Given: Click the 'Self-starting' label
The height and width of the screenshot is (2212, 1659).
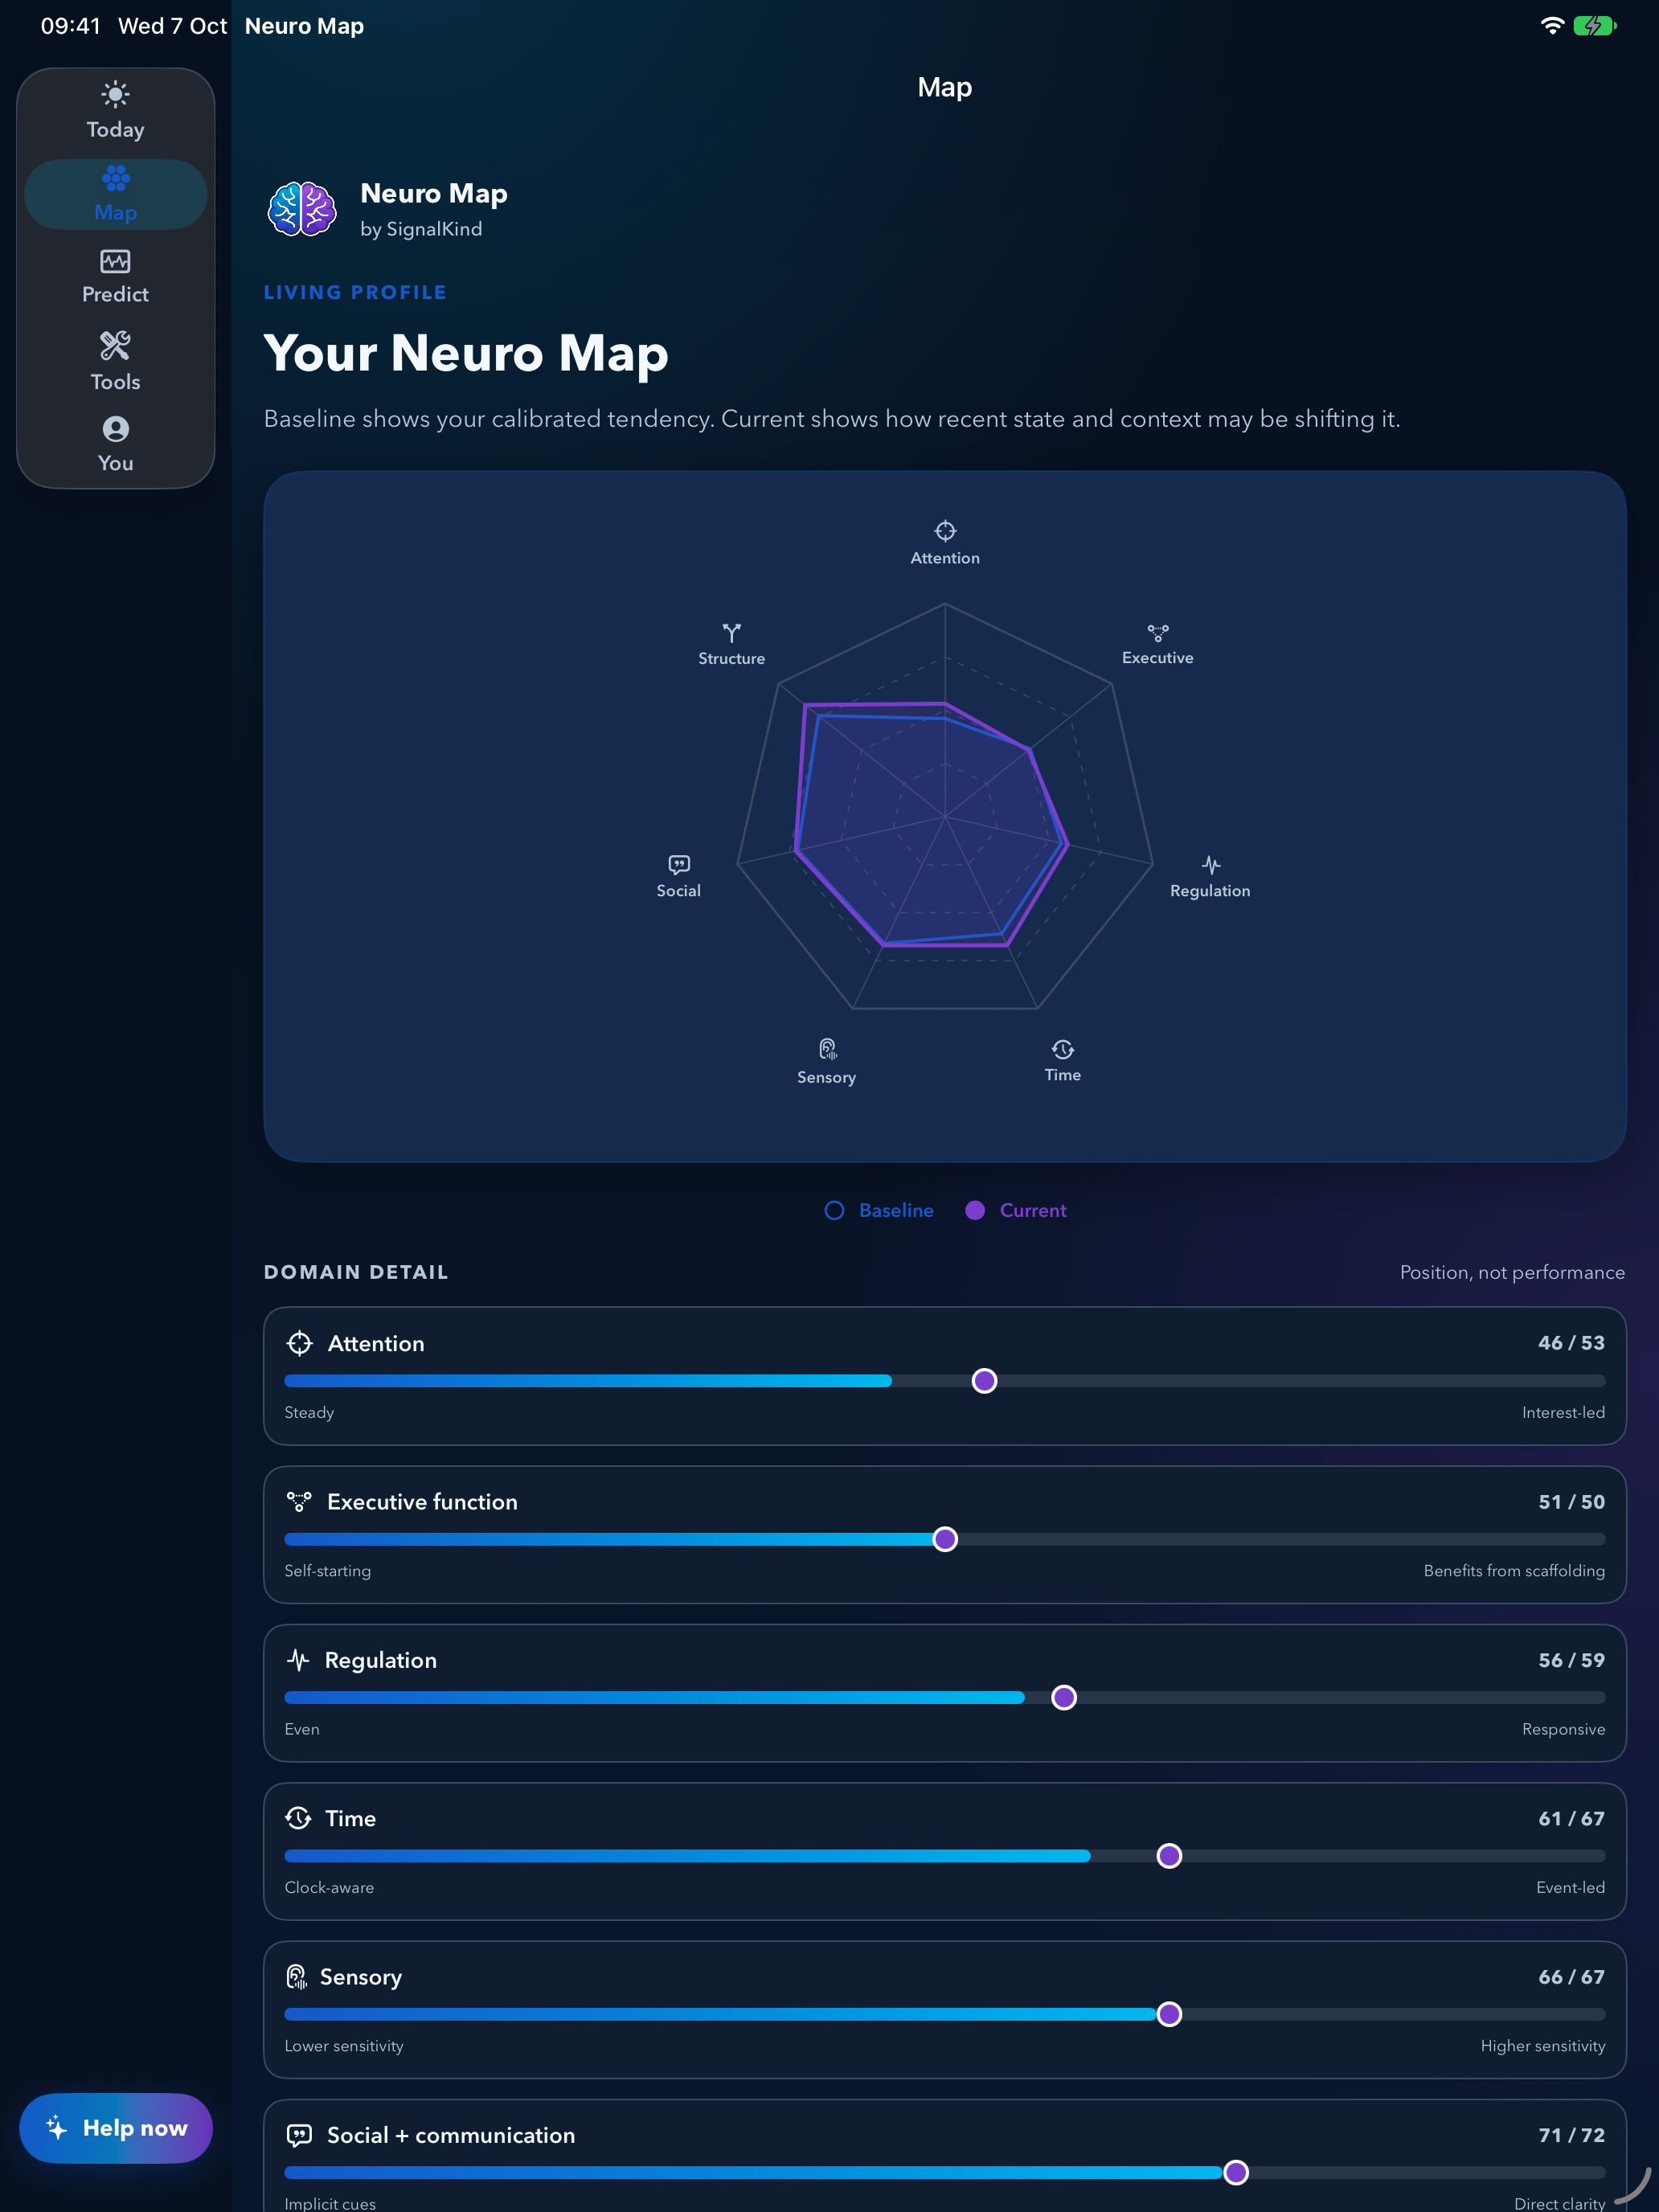Looking at the screenshot, I should click(327, 1571).
